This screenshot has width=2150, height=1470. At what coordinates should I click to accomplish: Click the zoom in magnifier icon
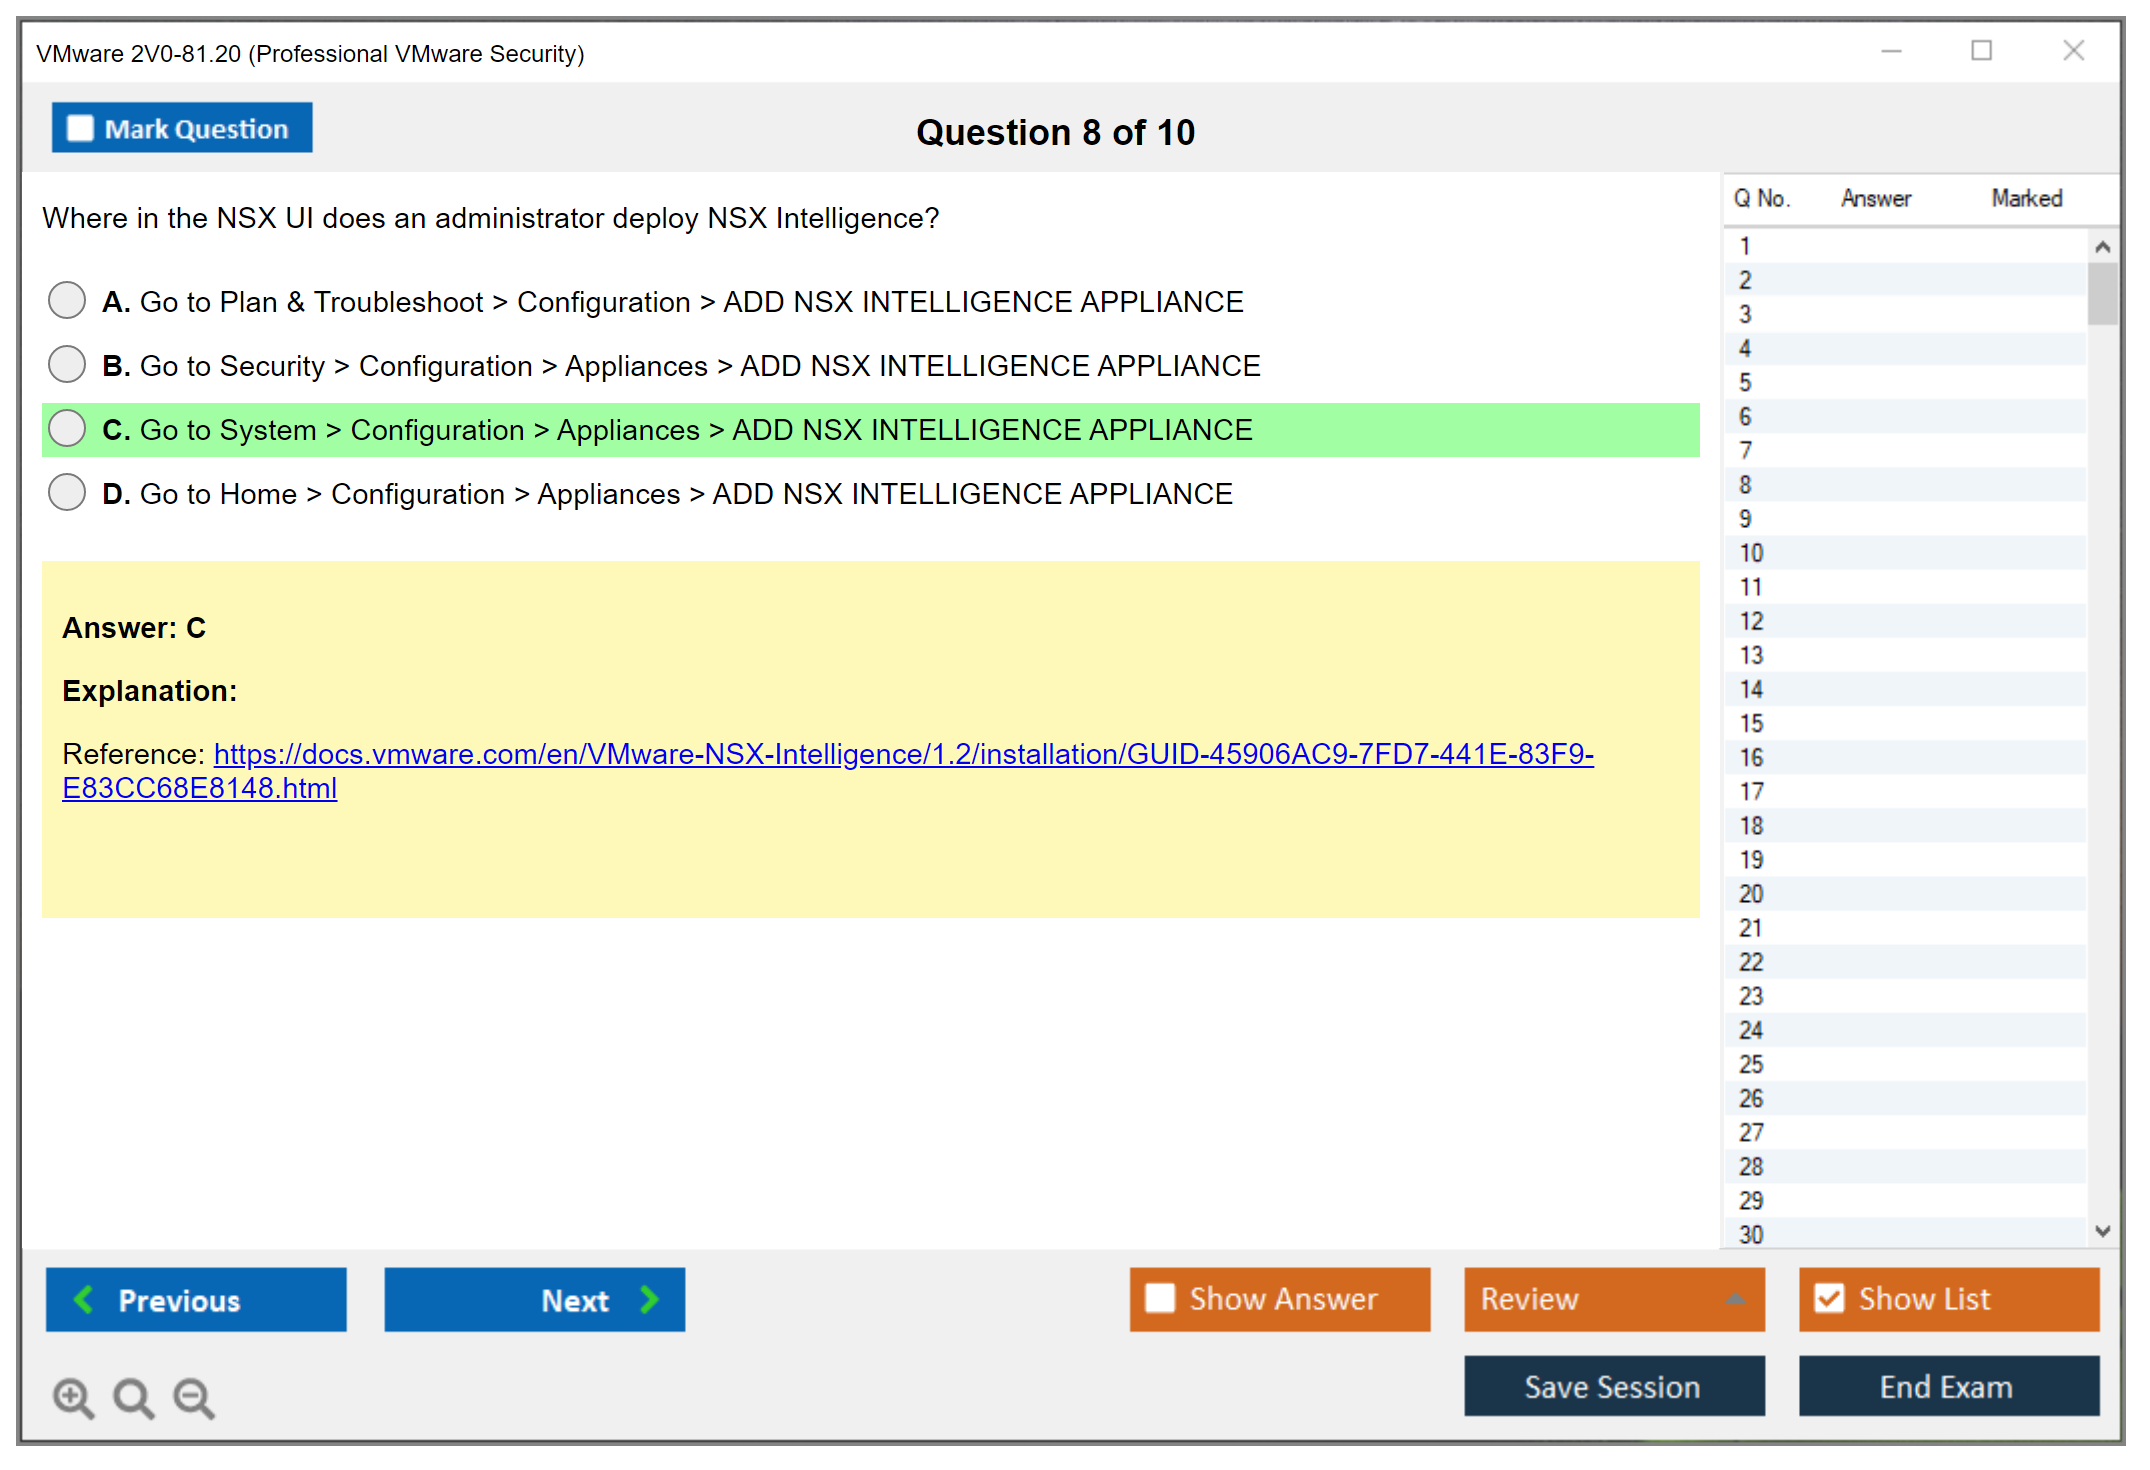point(73,1397)
